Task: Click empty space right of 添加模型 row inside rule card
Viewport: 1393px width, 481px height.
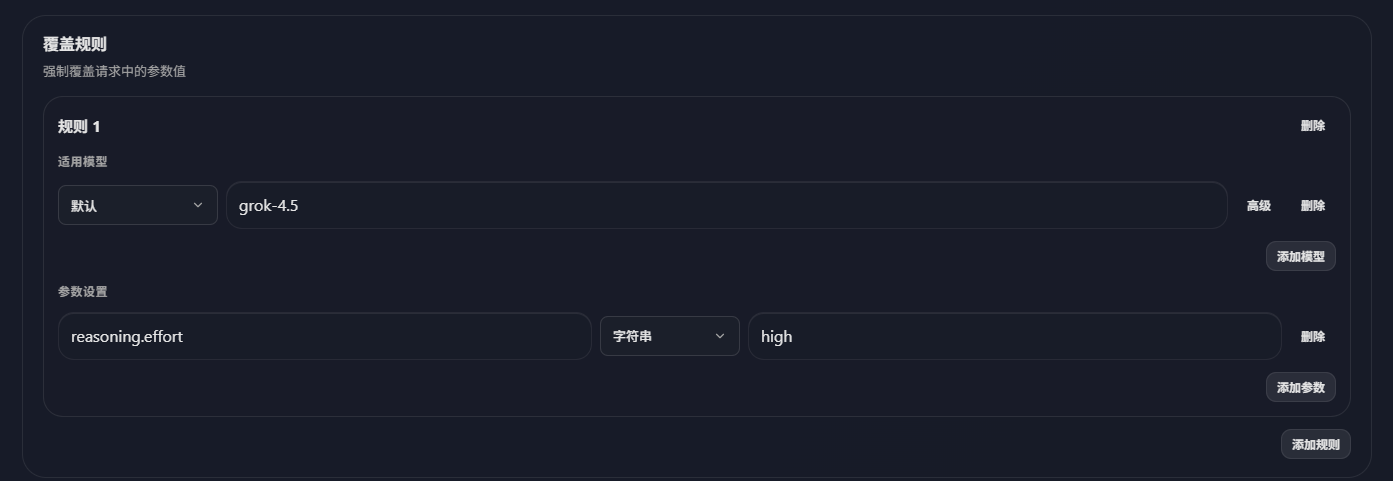Action: [x=1343, y=256]
